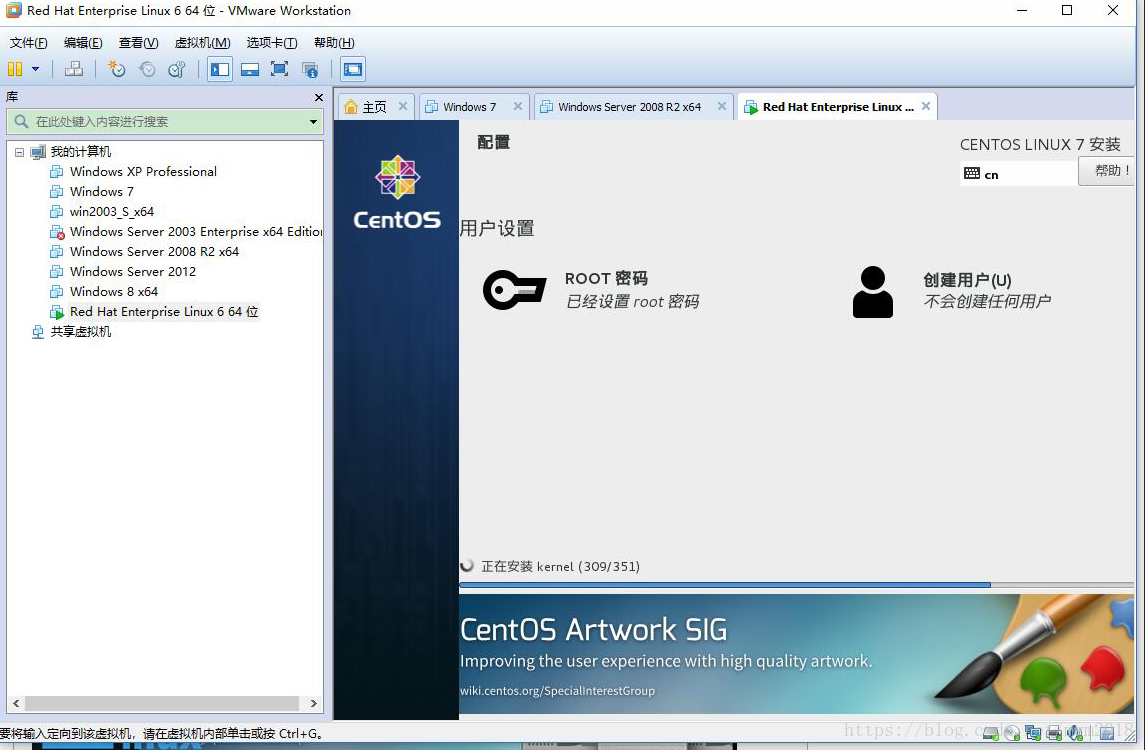This screenshot has width=1145, height=750.
Task: Switch to the Windows Server 2008 R2 x64 tab
Action: pyautogui.click(x=629, y=107)
